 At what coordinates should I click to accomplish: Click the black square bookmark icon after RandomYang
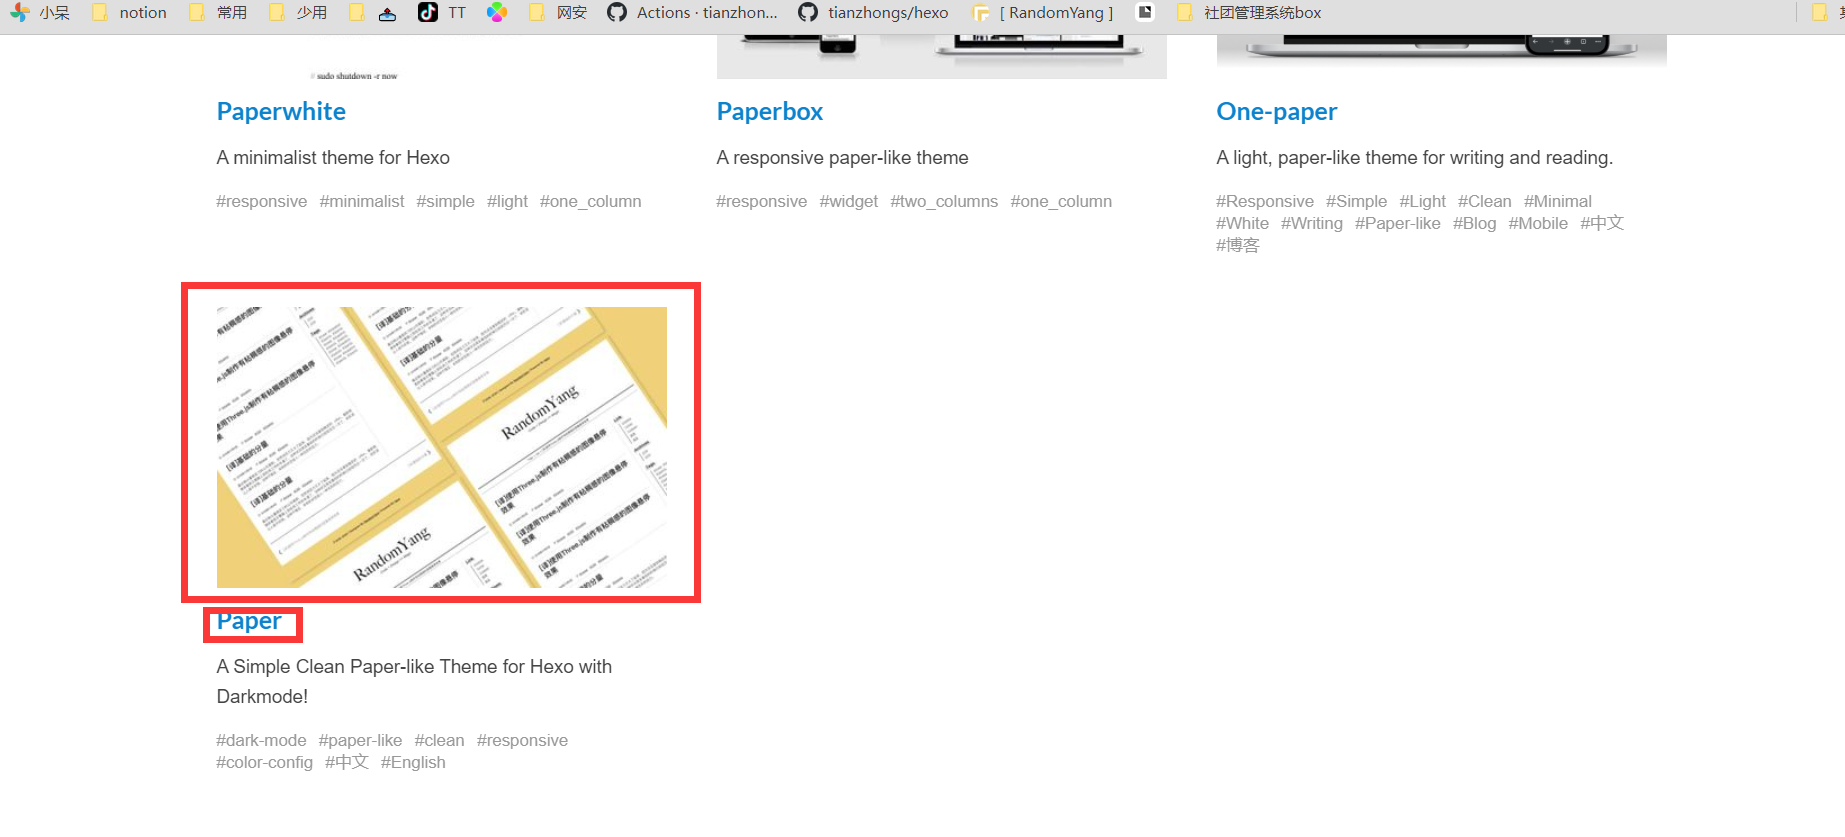tap(1146, 12)
